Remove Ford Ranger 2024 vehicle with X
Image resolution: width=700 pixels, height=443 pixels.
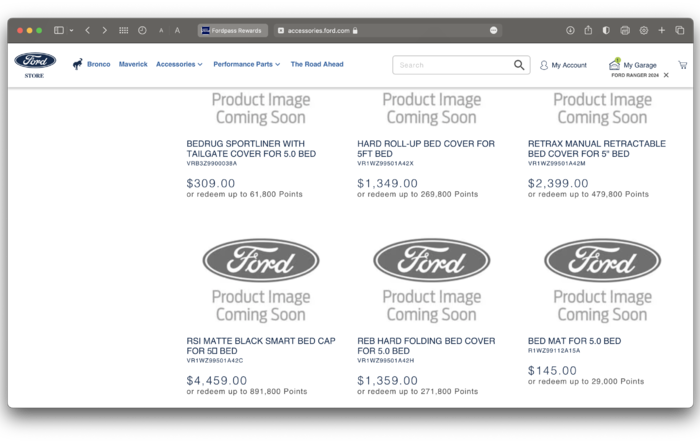(666, 75)
